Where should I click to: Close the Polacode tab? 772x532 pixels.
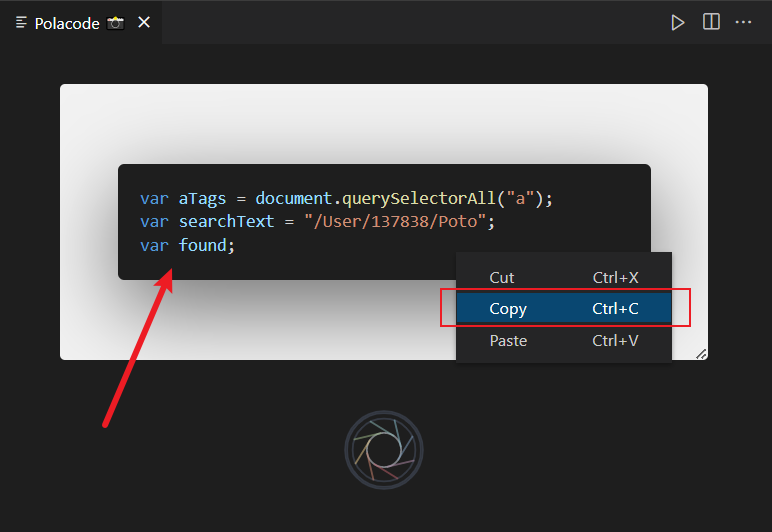144,23
